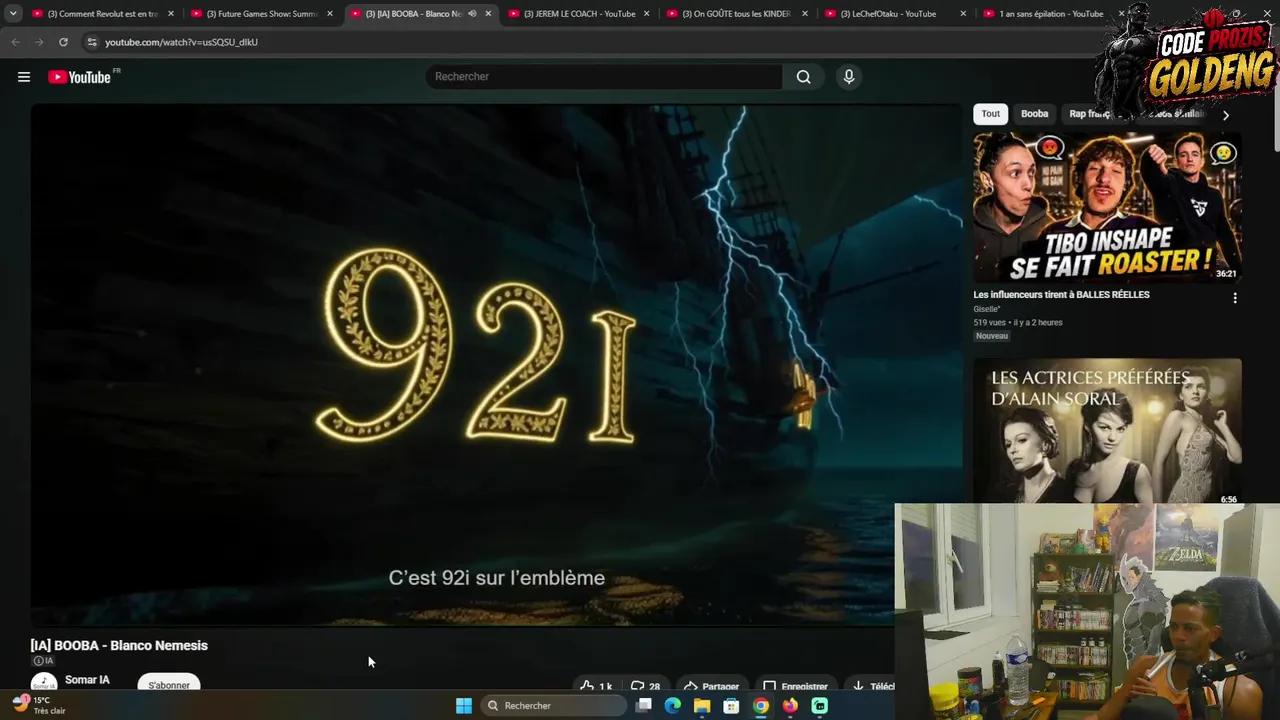
Task: Open three-dot menu for influenceurs video
Action: [1235, 298]
